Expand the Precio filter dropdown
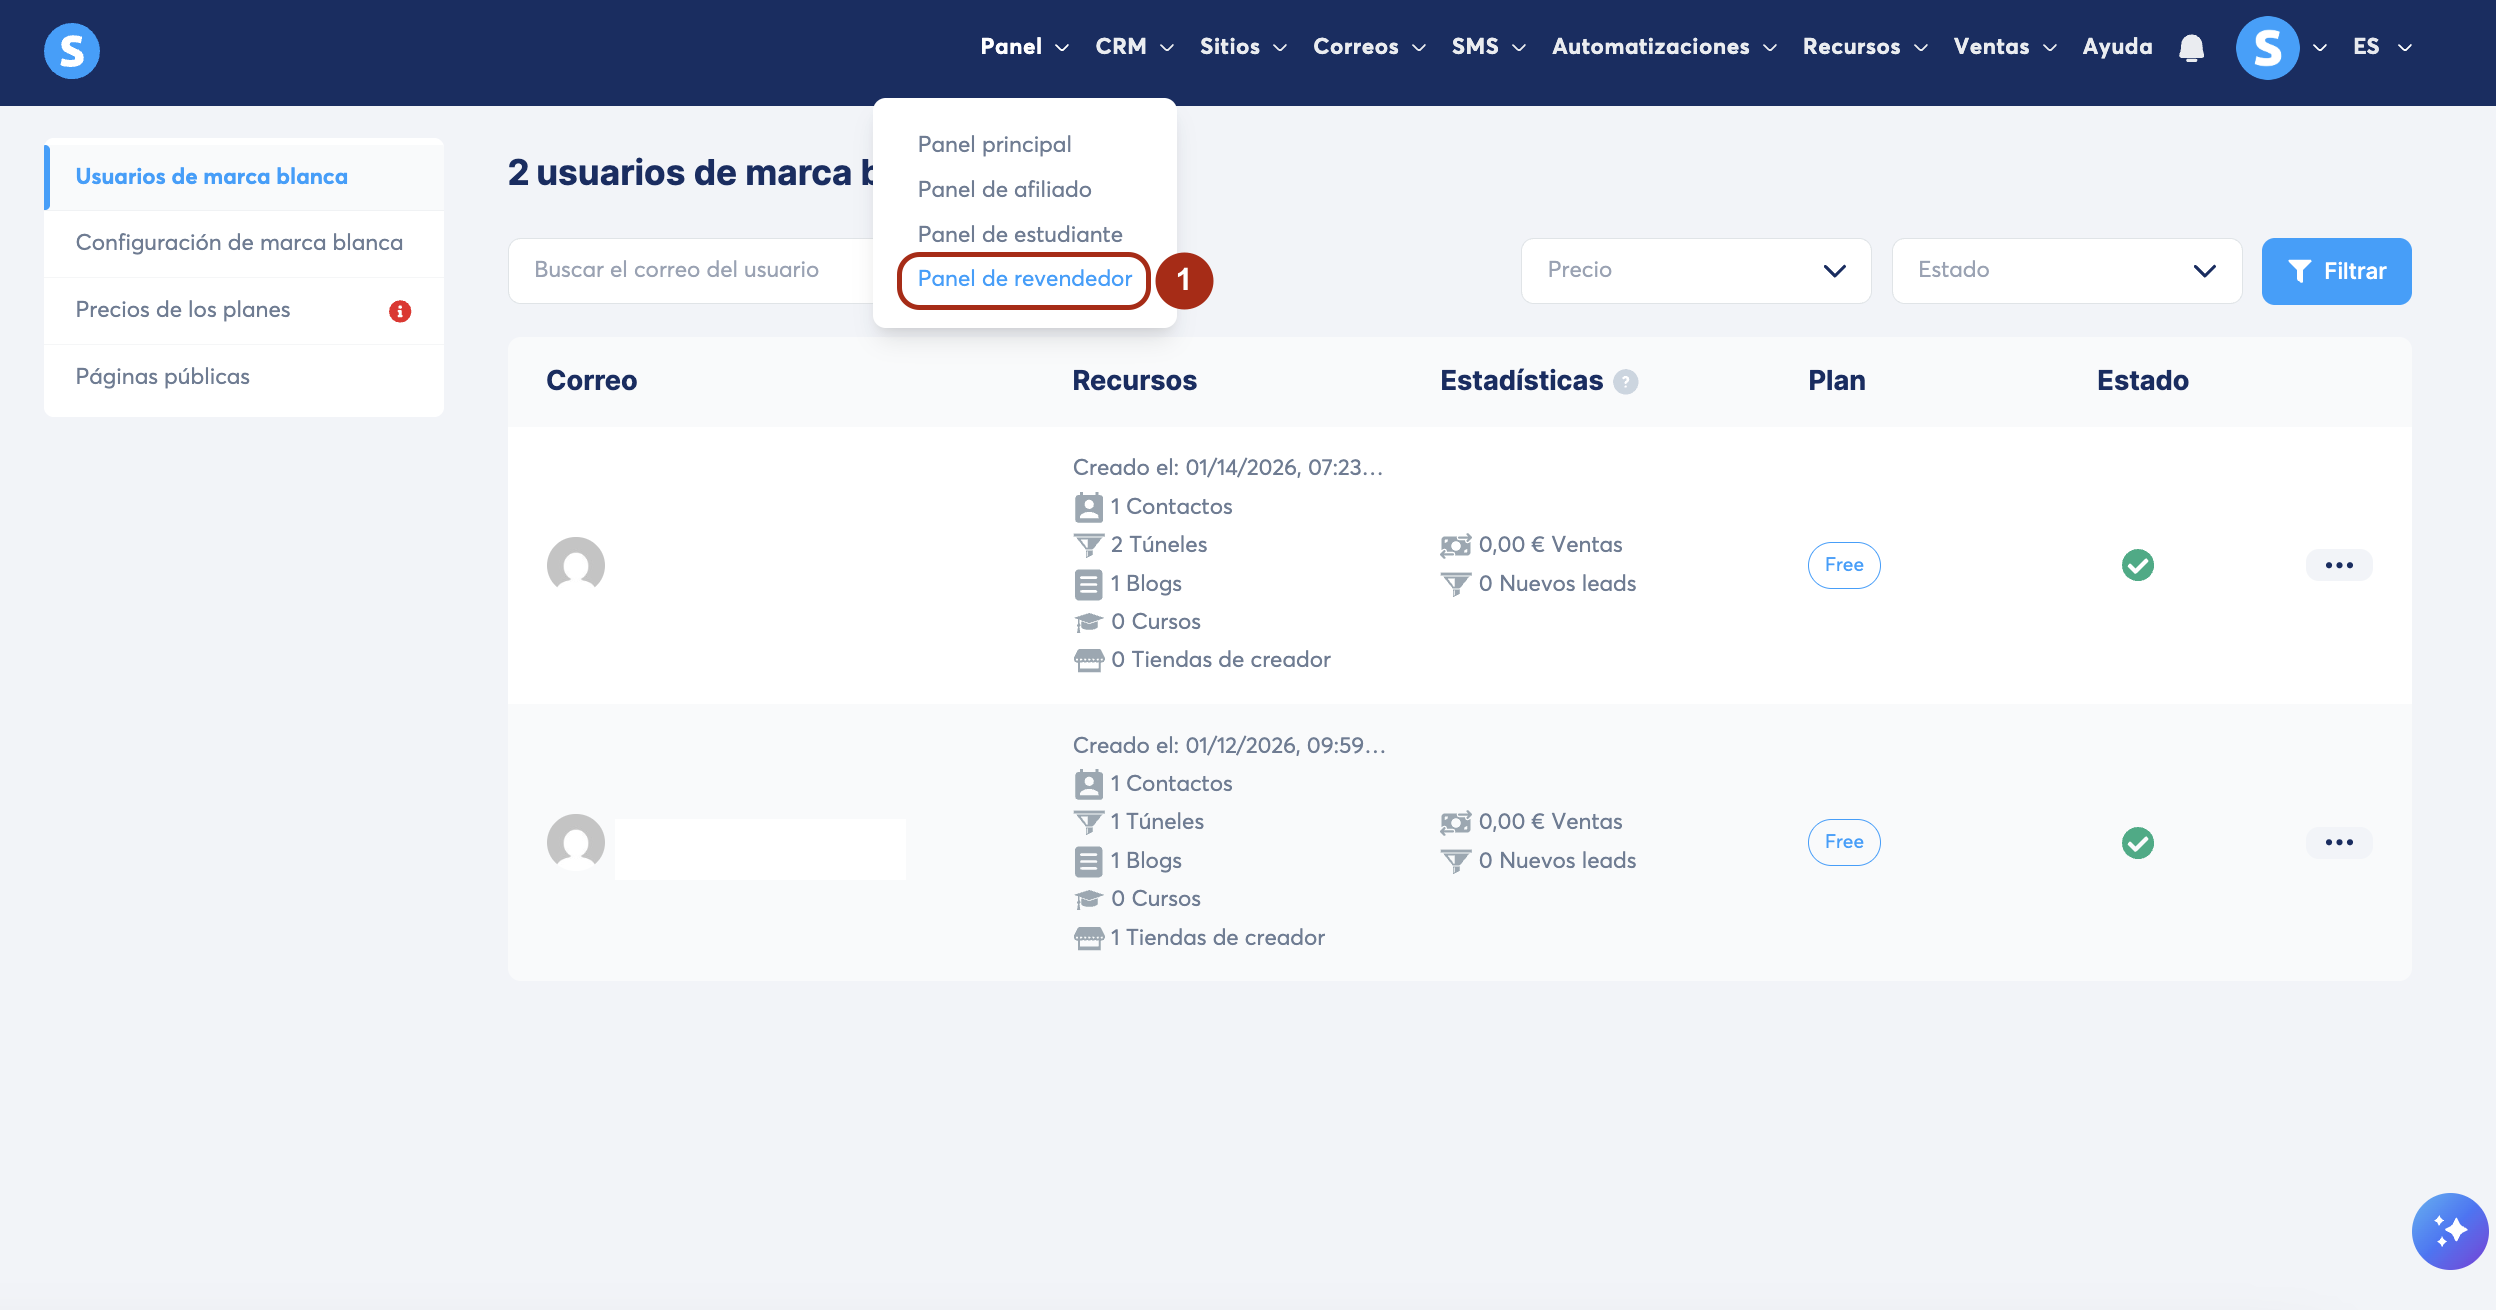 point(1695,271)
